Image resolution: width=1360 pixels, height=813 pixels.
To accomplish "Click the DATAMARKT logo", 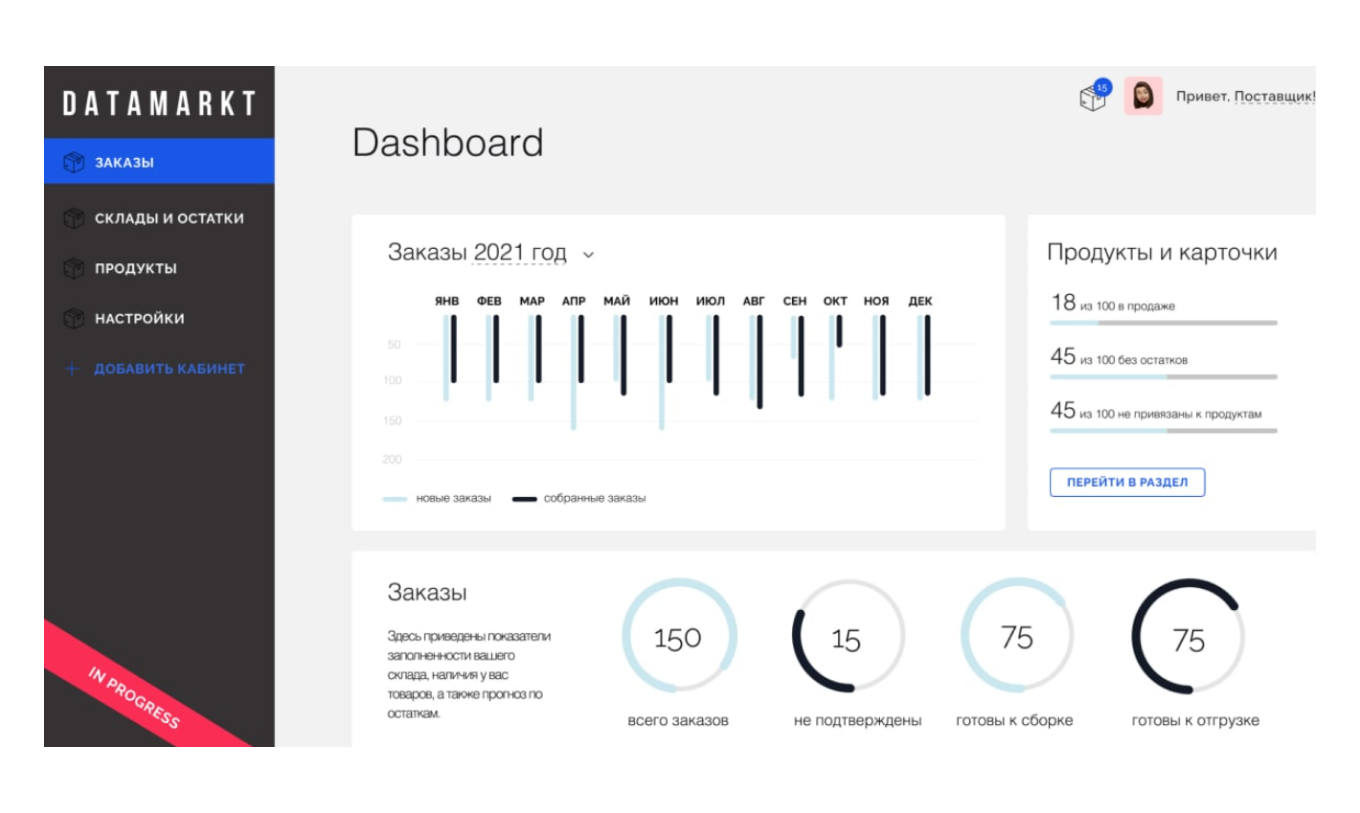I will [x=159, y=103].
